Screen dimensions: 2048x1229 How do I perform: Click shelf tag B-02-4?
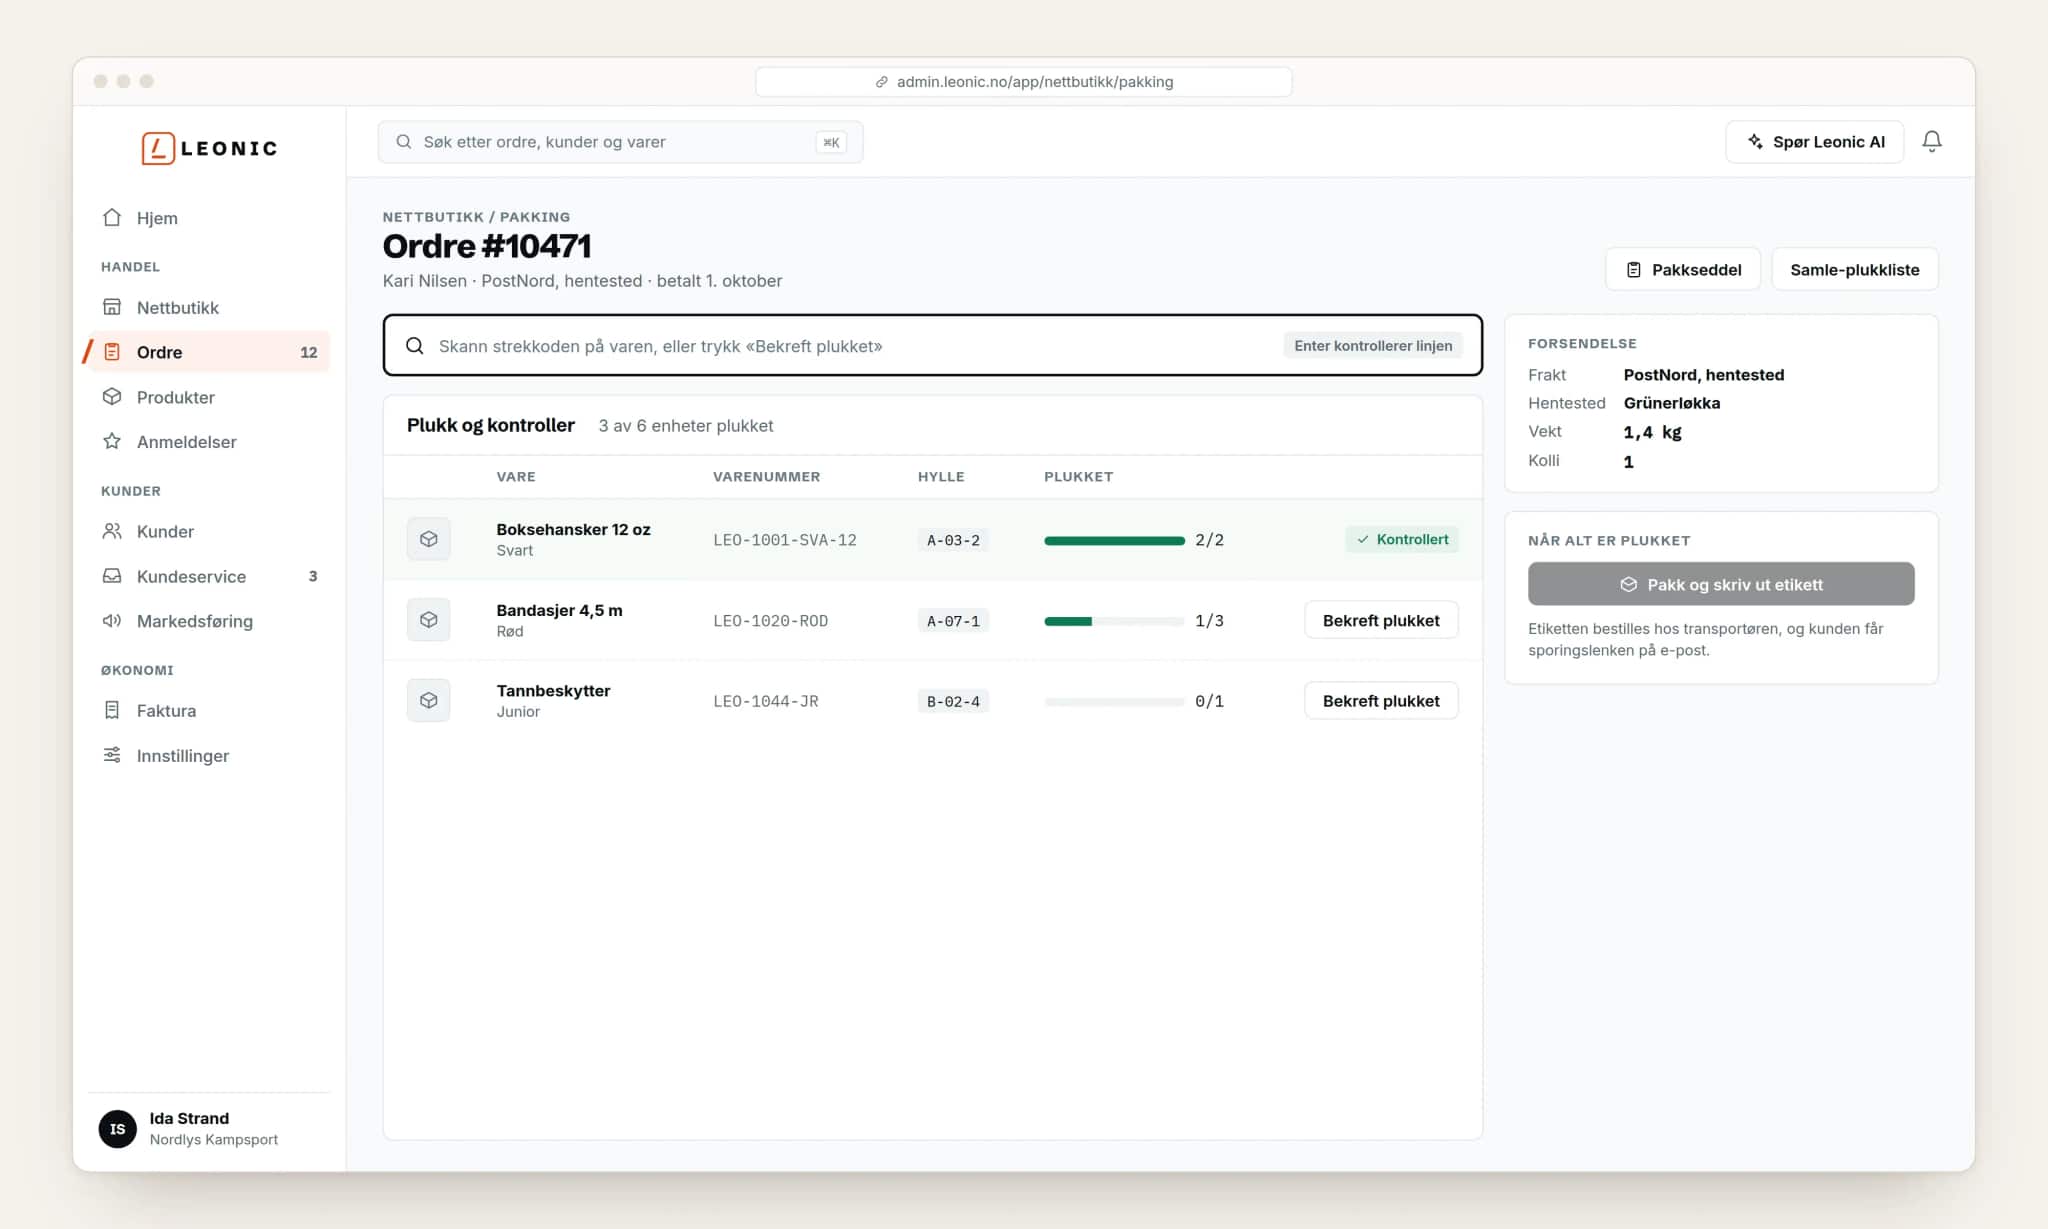pyautogui.click(x=953, y=702)
